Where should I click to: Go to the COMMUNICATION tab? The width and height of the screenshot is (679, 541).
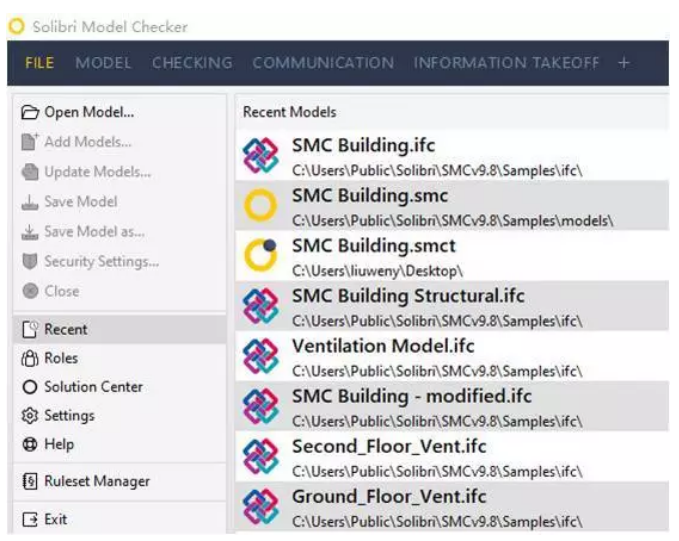click(x=323, y=63)
